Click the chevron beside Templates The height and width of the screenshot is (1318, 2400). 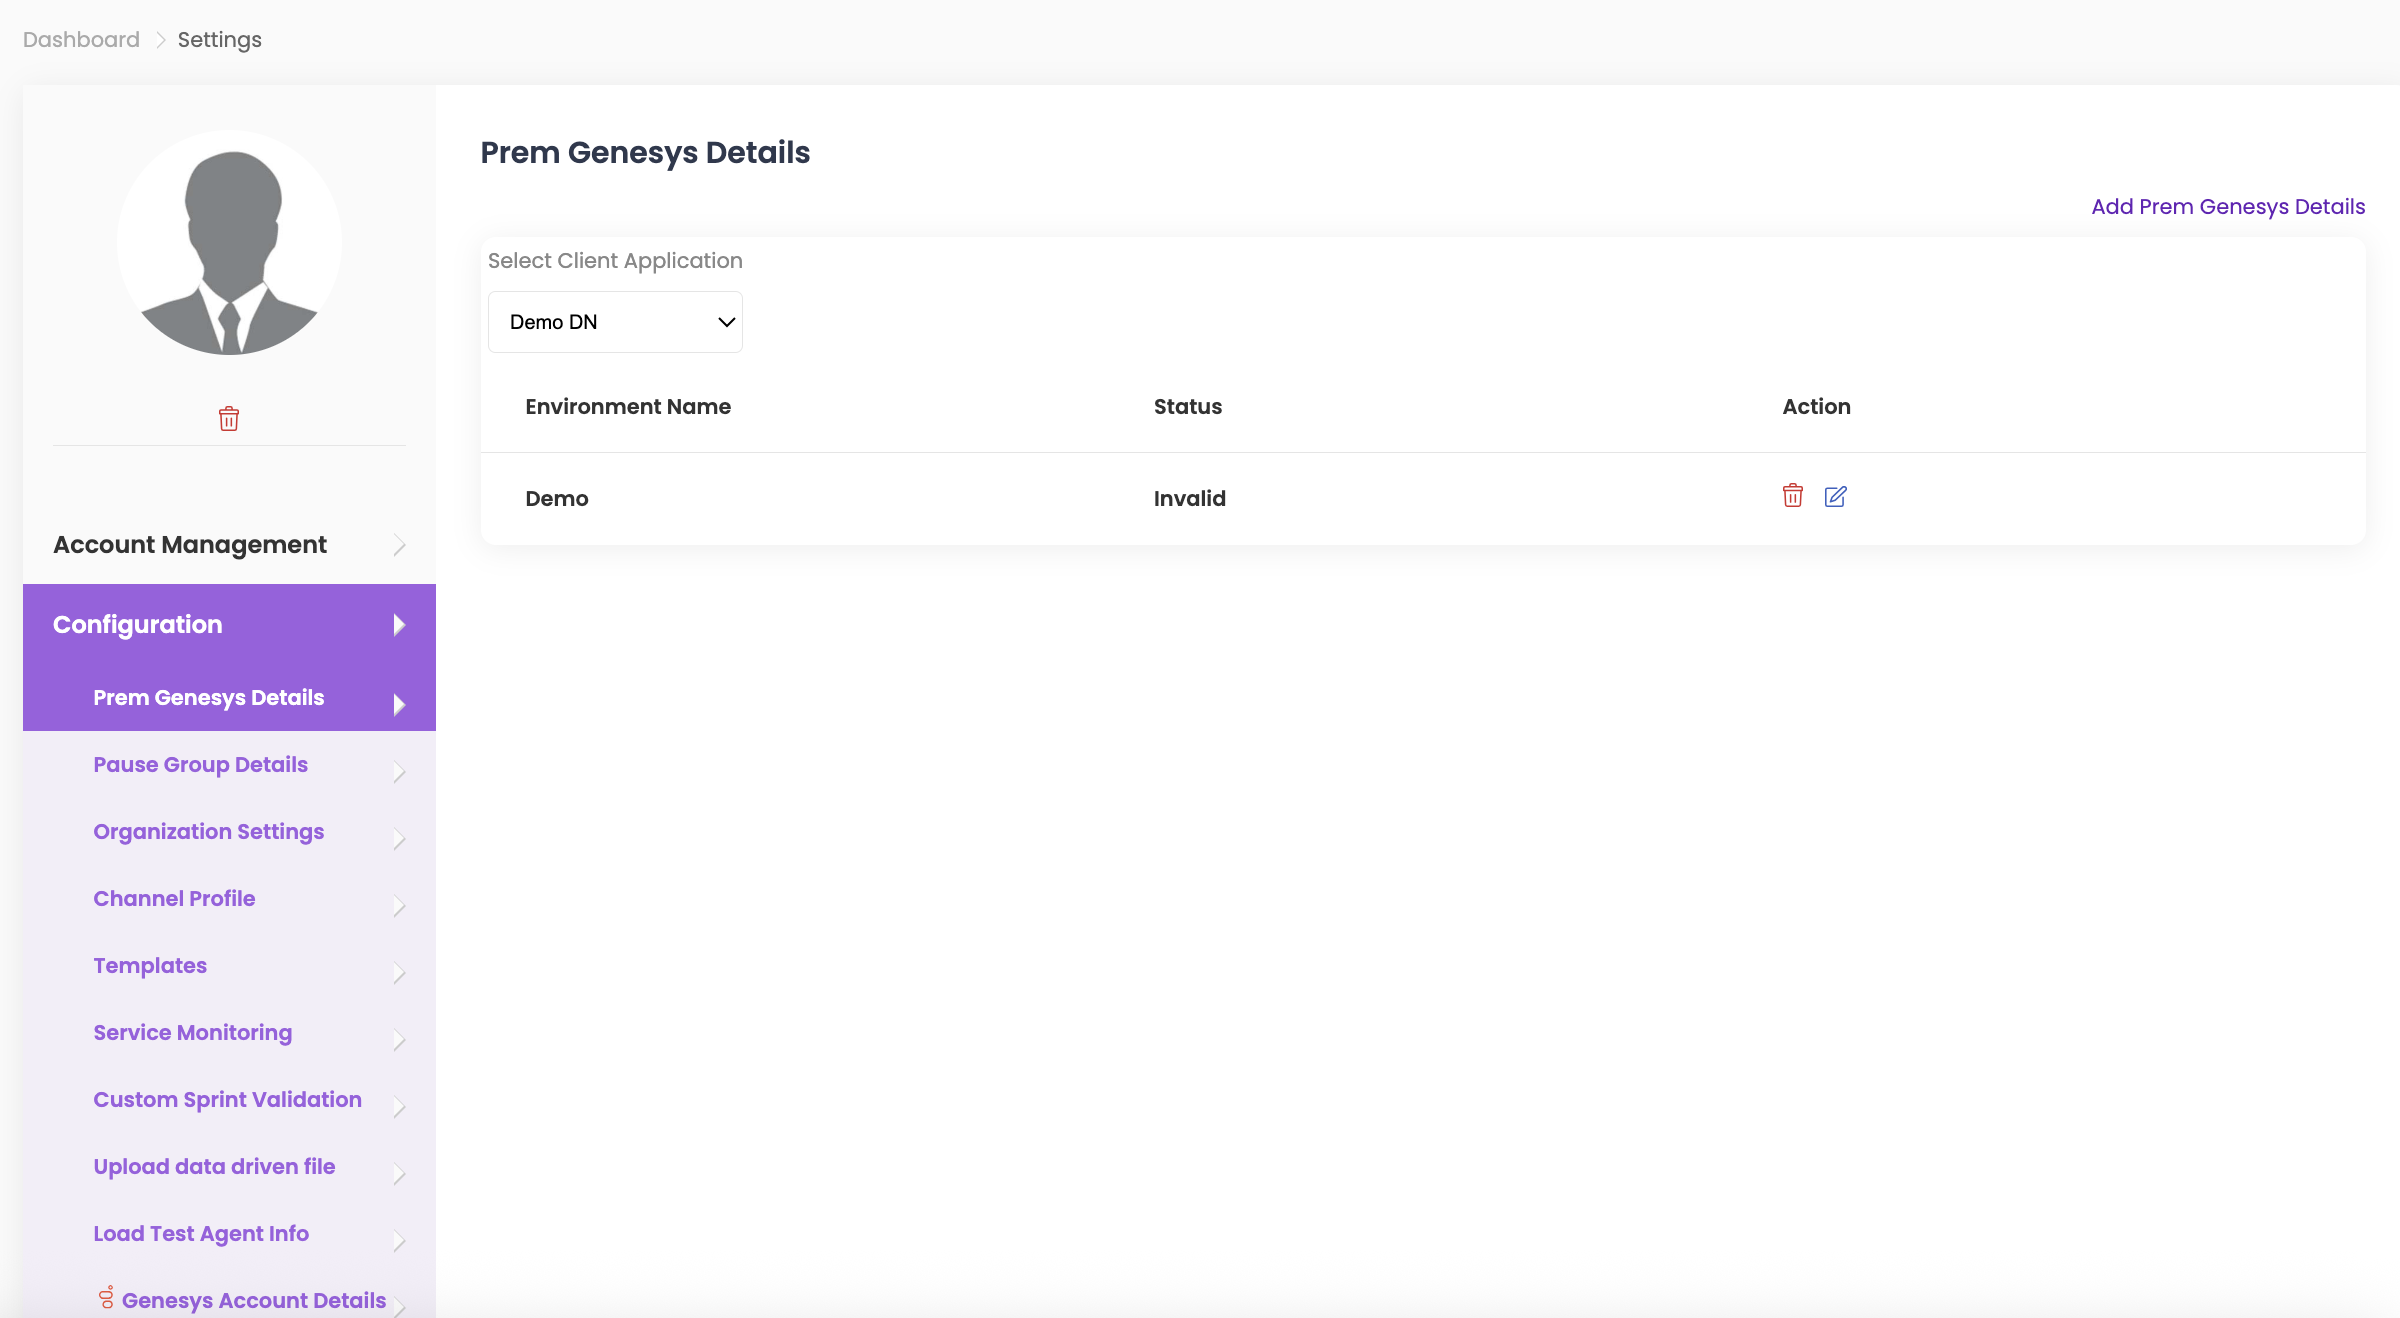coord(399,973)
